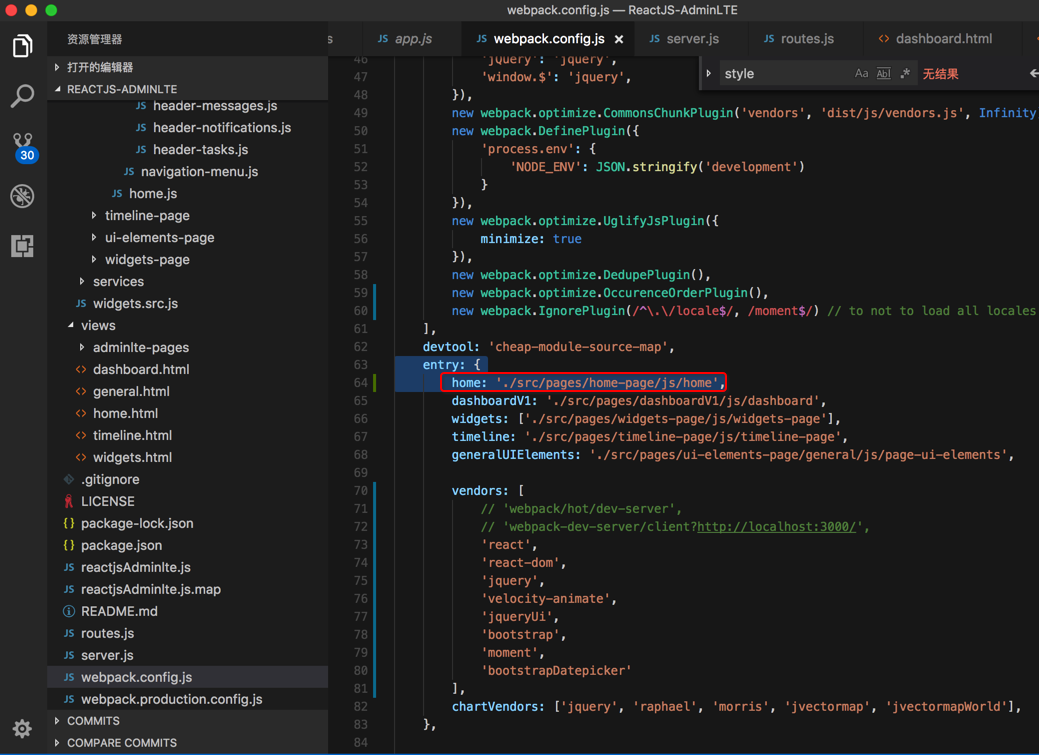Collapse the views folder
The image size is (1039, 755).
coord(98,325)
